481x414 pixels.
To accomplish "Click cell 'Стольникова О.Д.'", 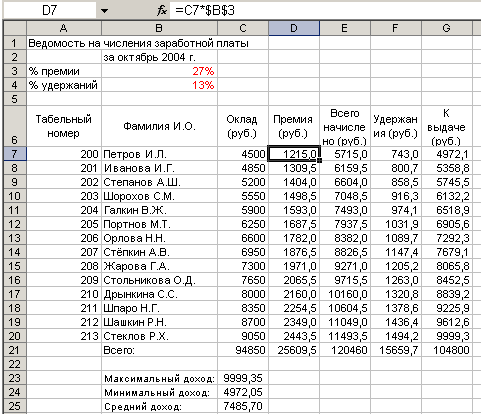I will point(159,280).
